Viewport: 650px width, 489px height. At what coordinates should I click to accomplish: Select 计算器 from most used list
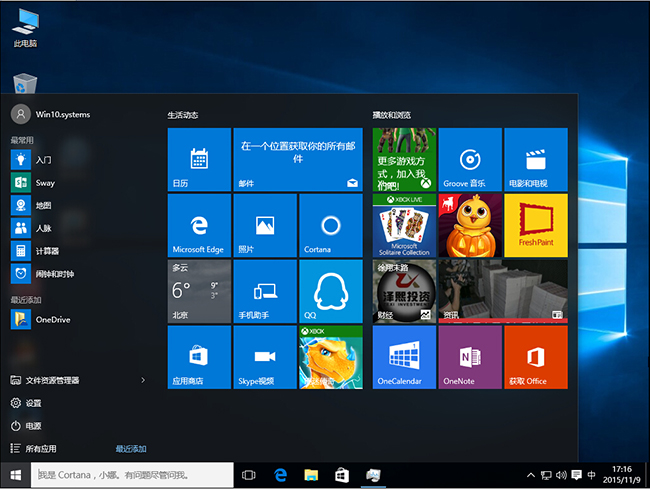click(49, 251)
